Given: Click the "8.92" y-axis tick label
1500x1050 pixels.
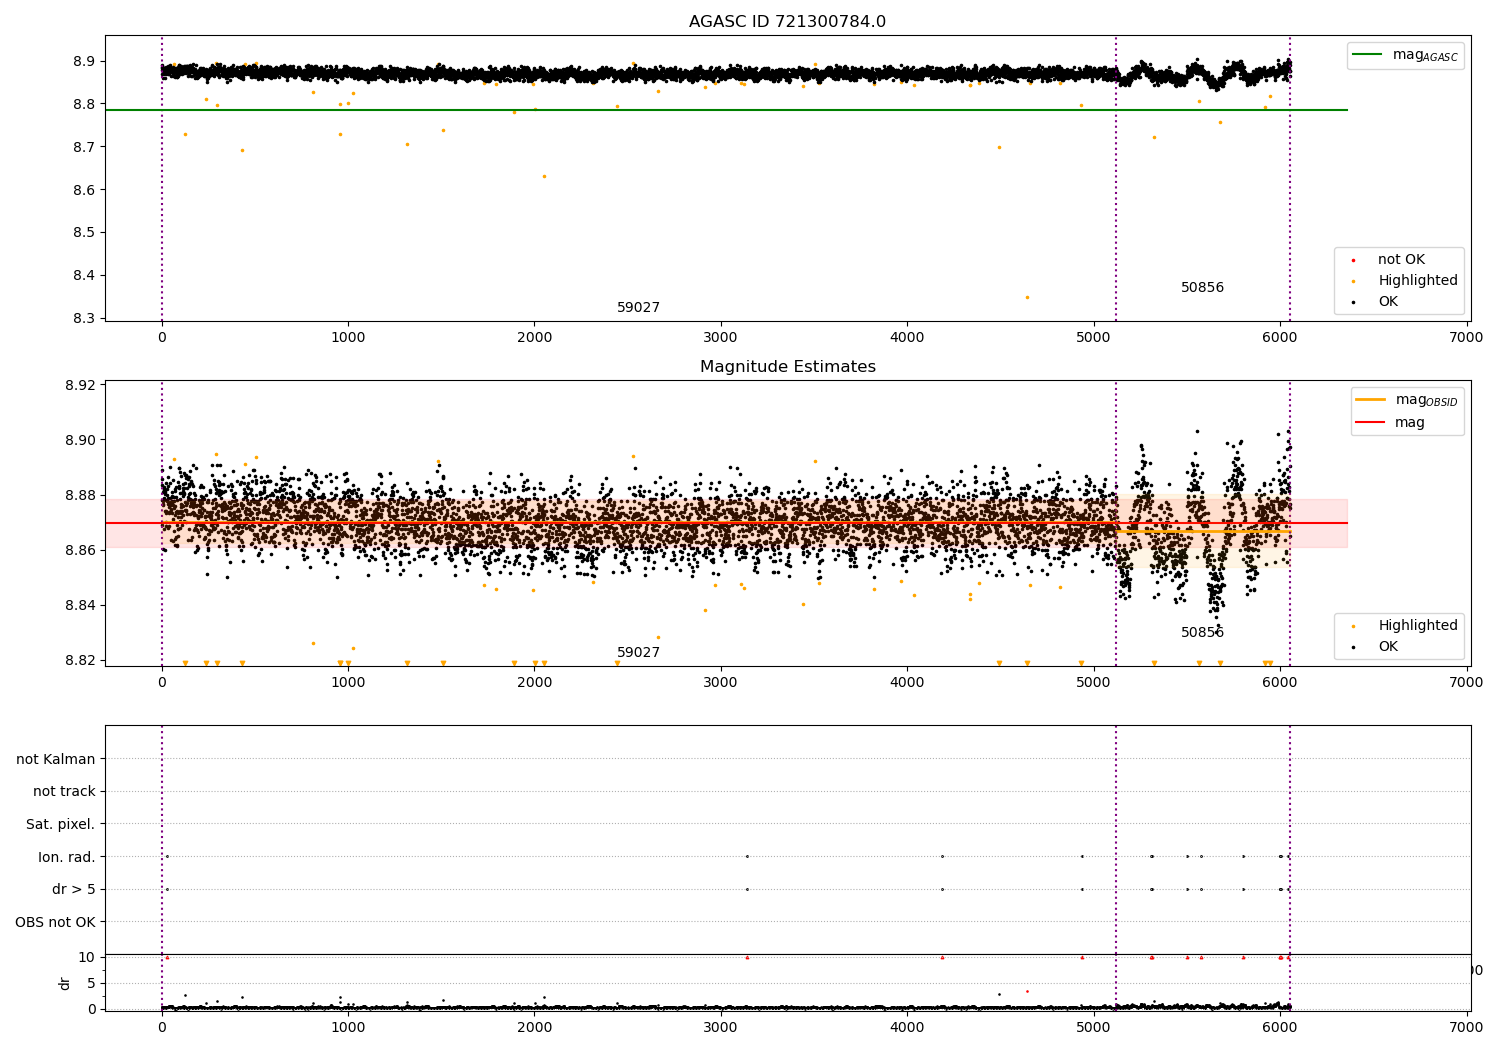Looking at the screenshot, I should (x=79, y=386).
